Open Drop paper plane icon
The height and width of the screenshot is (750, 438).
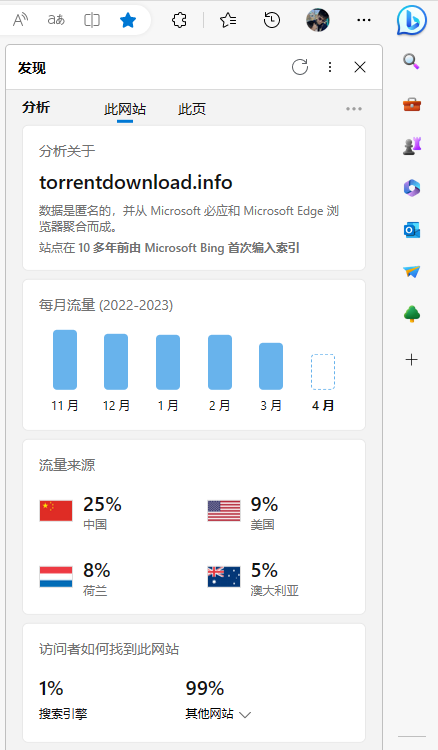pos(412,272)
